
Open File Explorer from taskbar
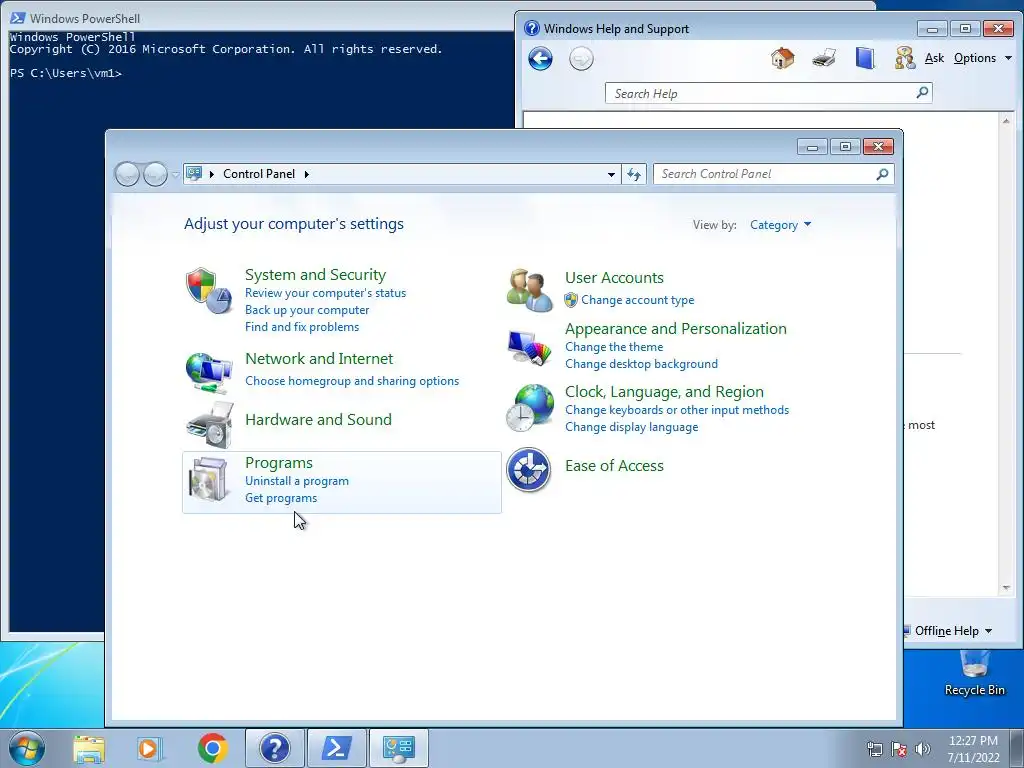[89, 748]
